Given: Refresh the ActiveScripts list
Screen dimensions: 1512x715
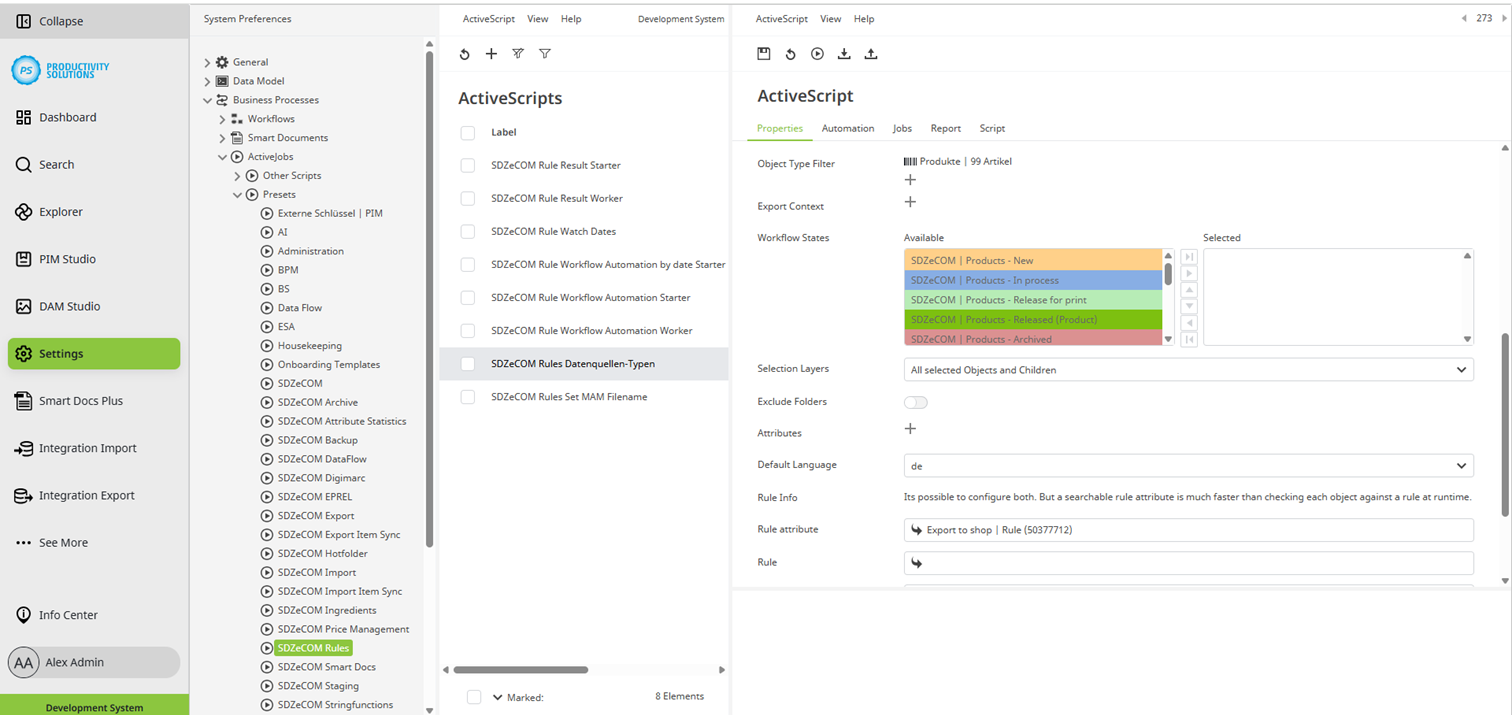Looking at the screenshot, I should [464, 54].
